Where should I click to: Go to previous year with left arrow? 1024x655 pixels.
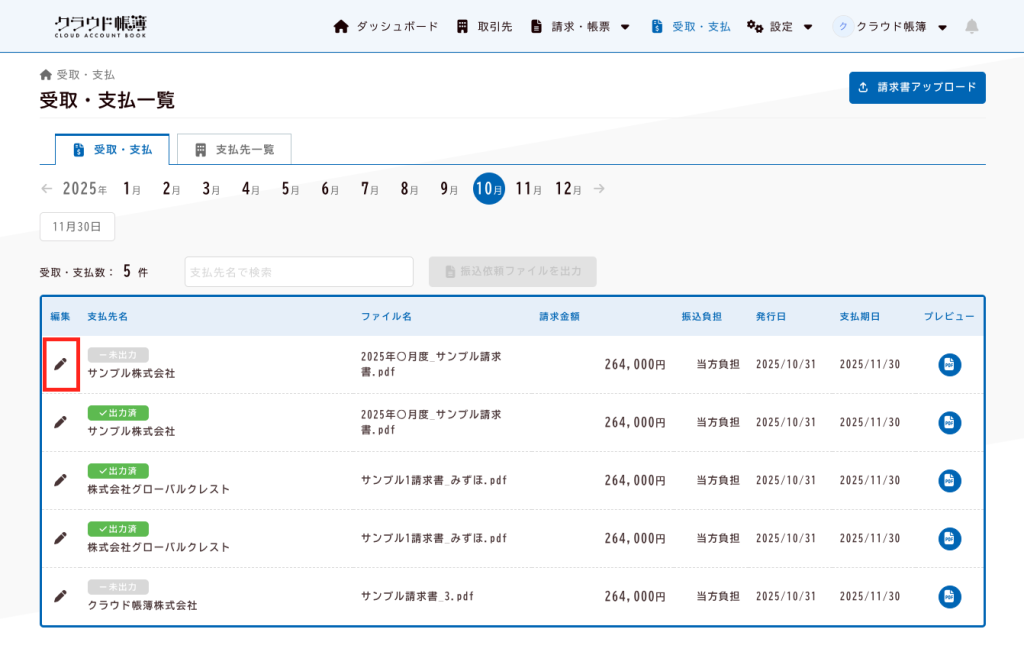click(x=47, y=188)
